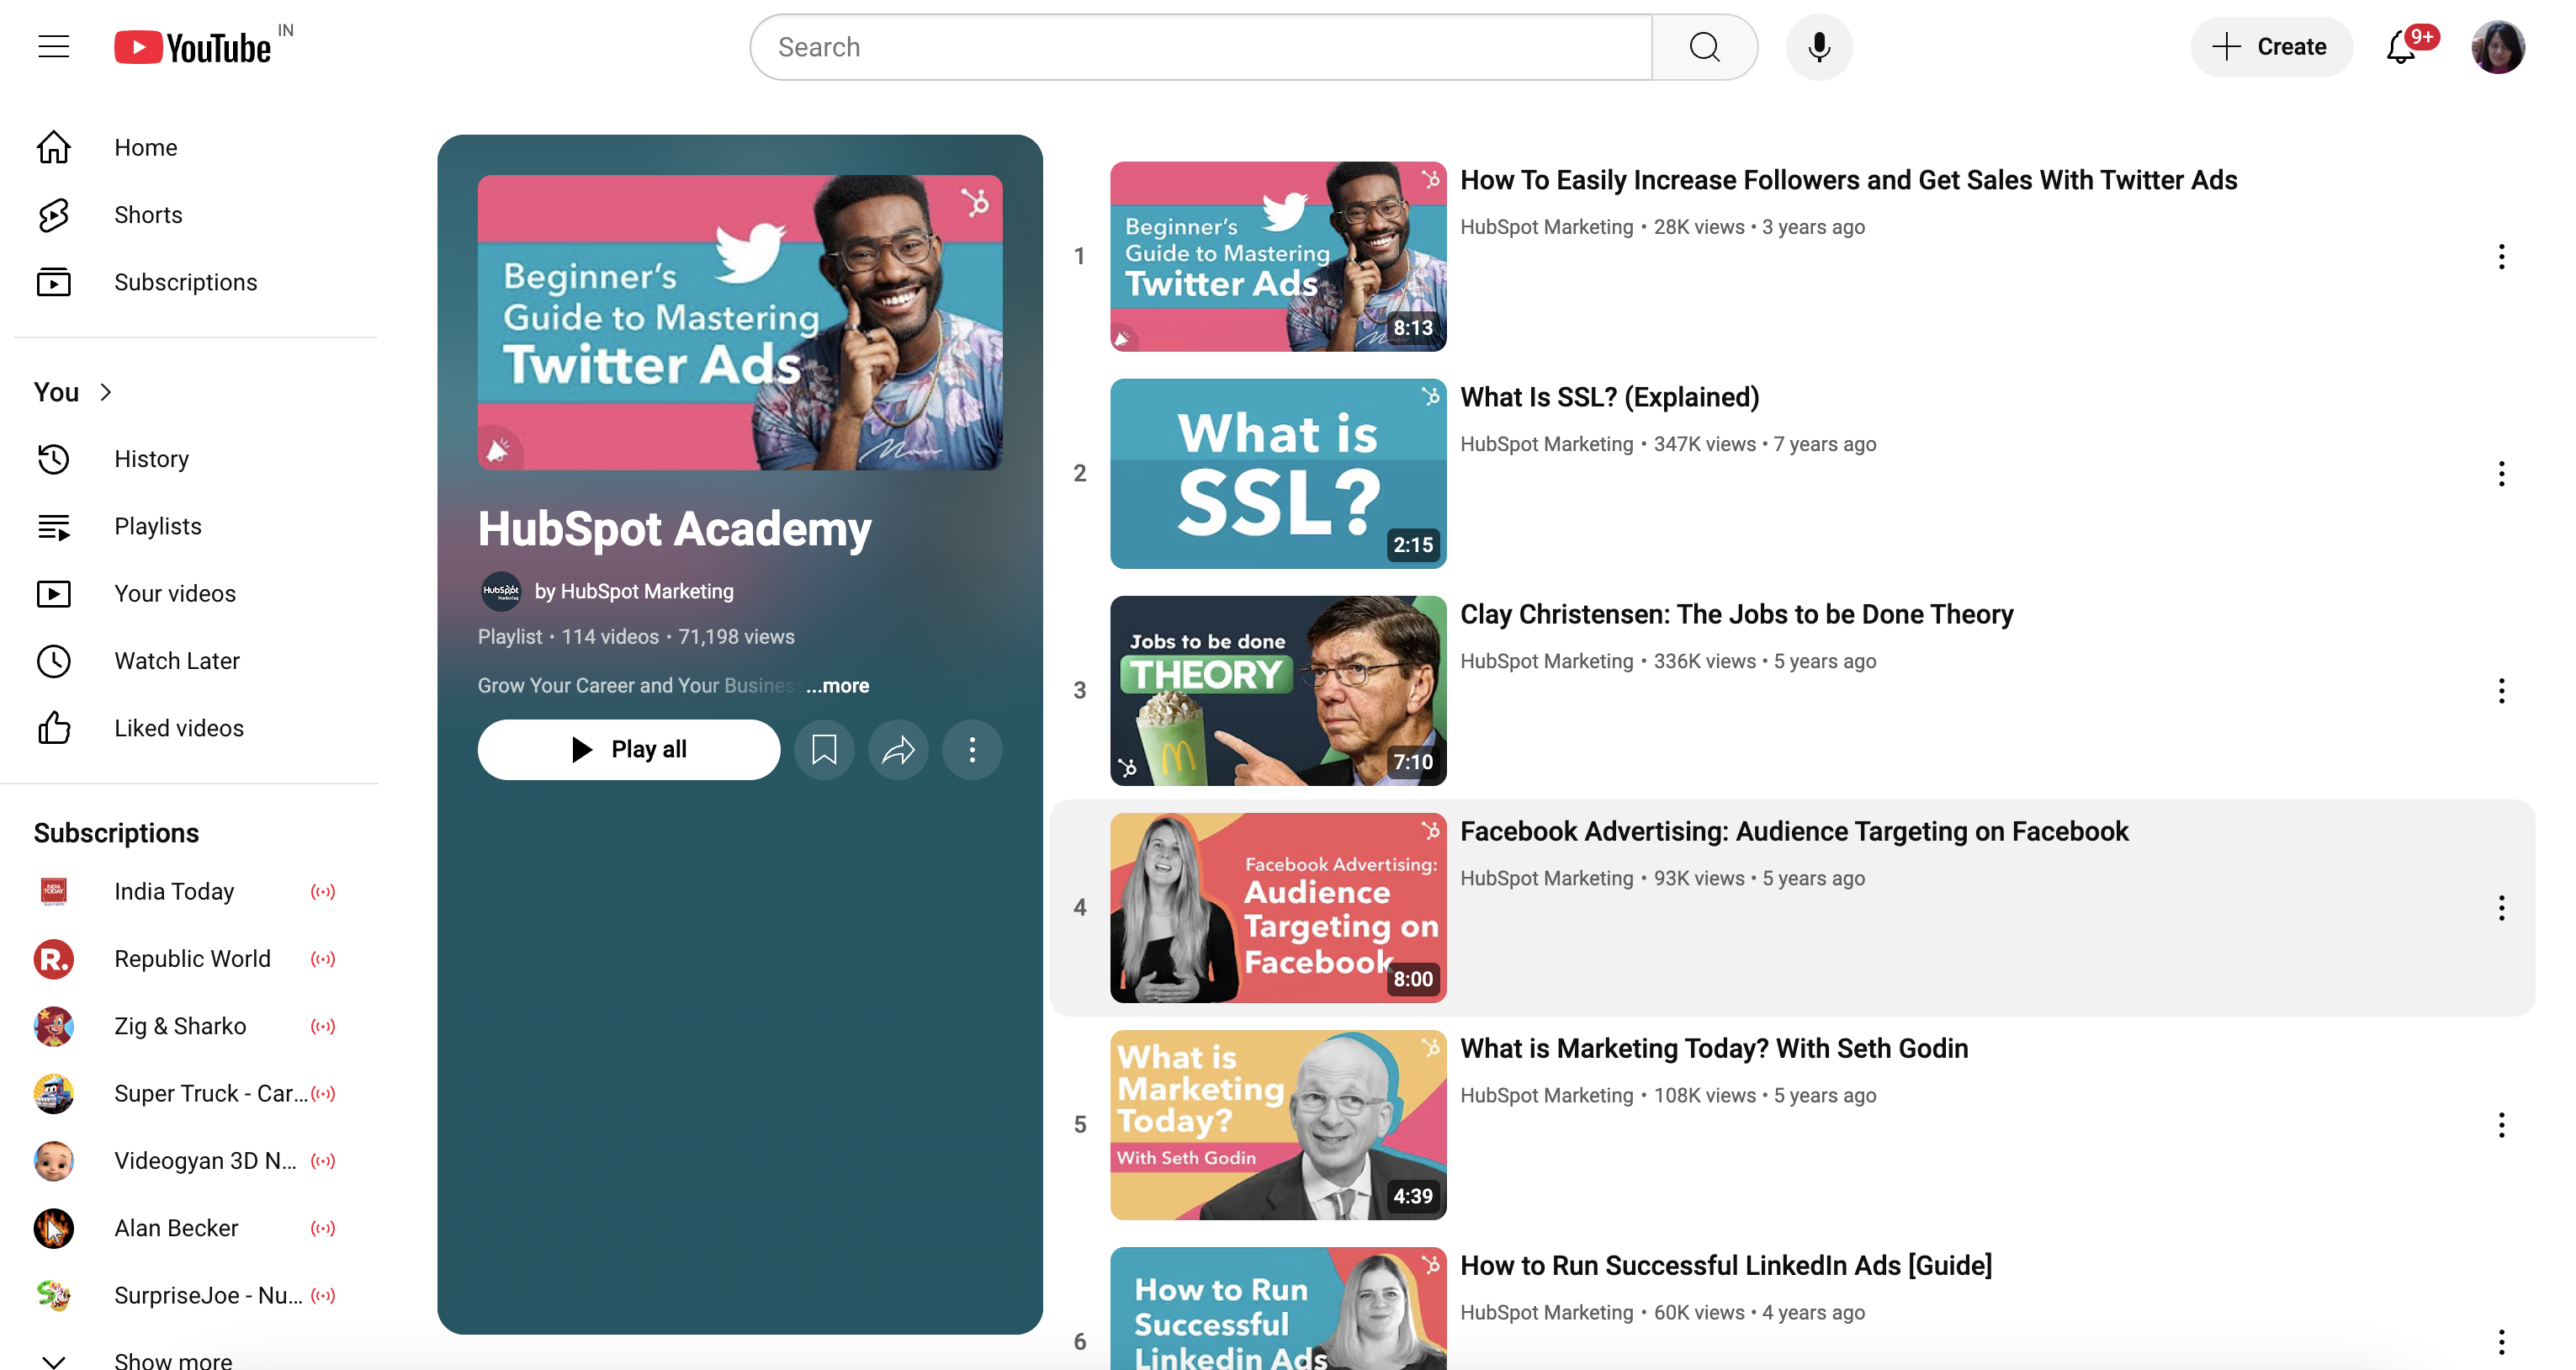Viewport: 2576px width, 1370px height.
Task: Go to Shorts in sidebar
Action: [148, 215]
